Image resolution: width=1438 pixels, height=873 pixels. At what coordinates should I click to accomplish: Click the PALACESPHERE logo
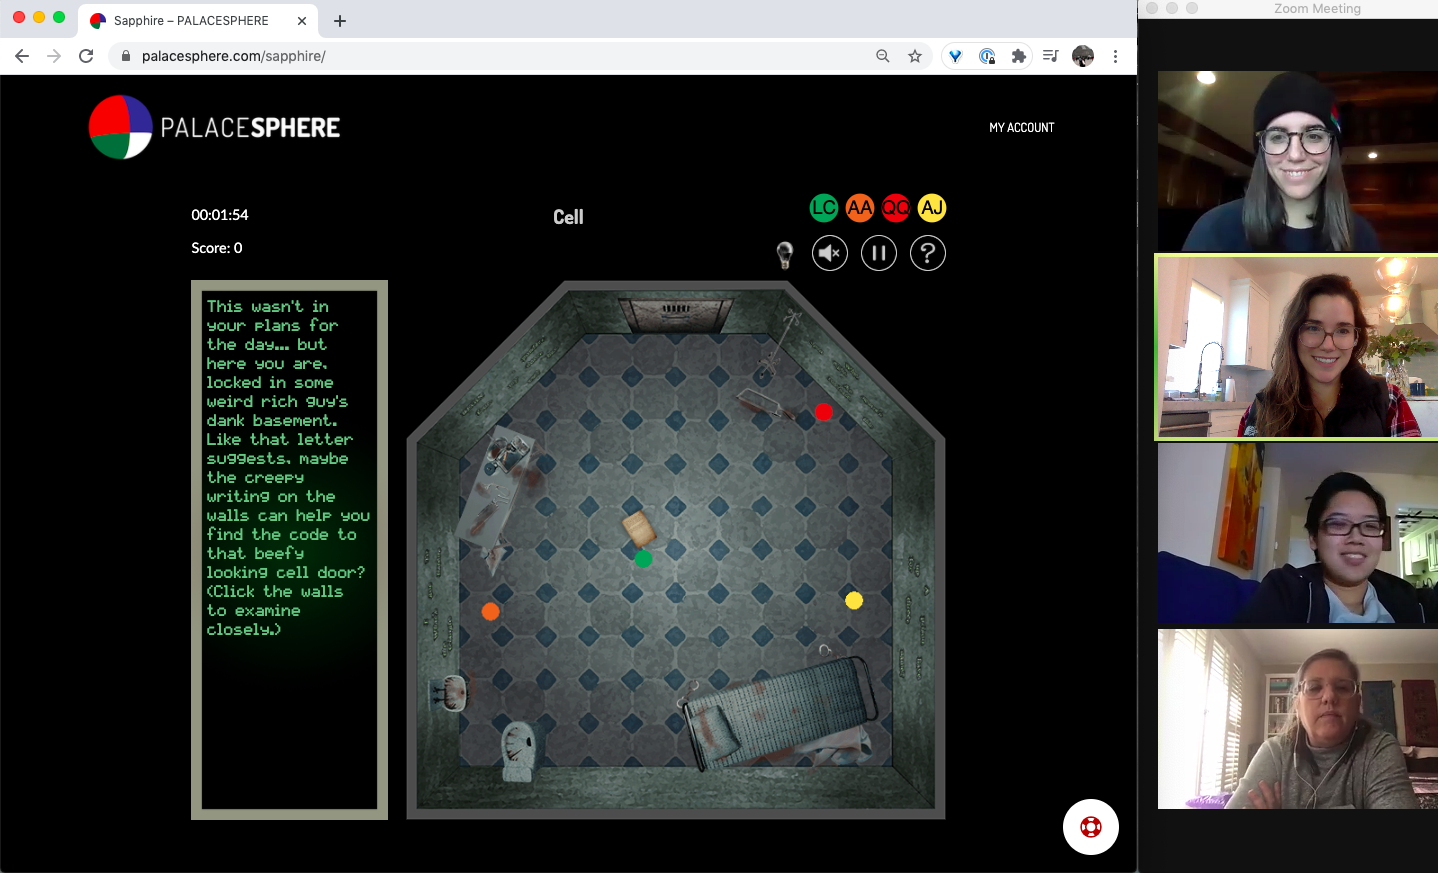pos(215,127)
